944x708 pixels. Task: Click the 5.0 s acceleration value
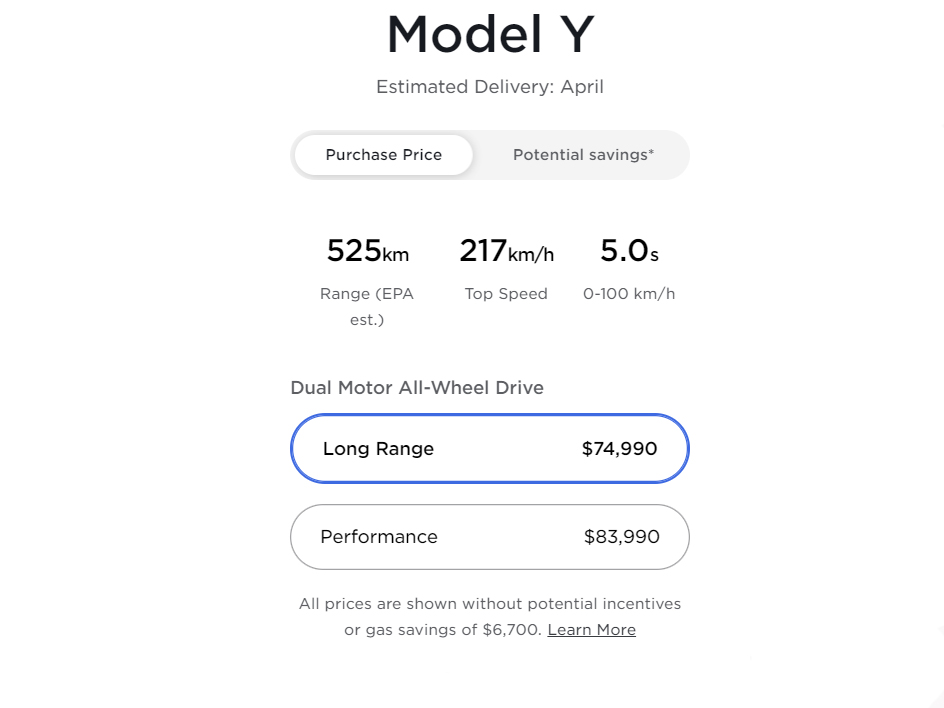(629, 252)
